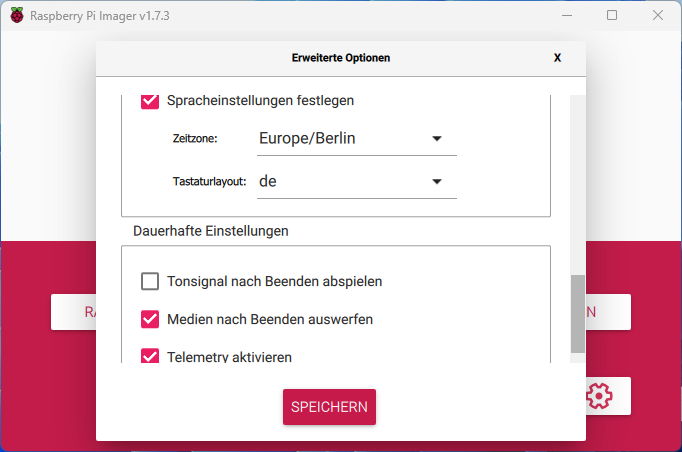The height and width of the screenshot is (452, 682).
Task: Click the partially hidden left main button
Action: 74,312
